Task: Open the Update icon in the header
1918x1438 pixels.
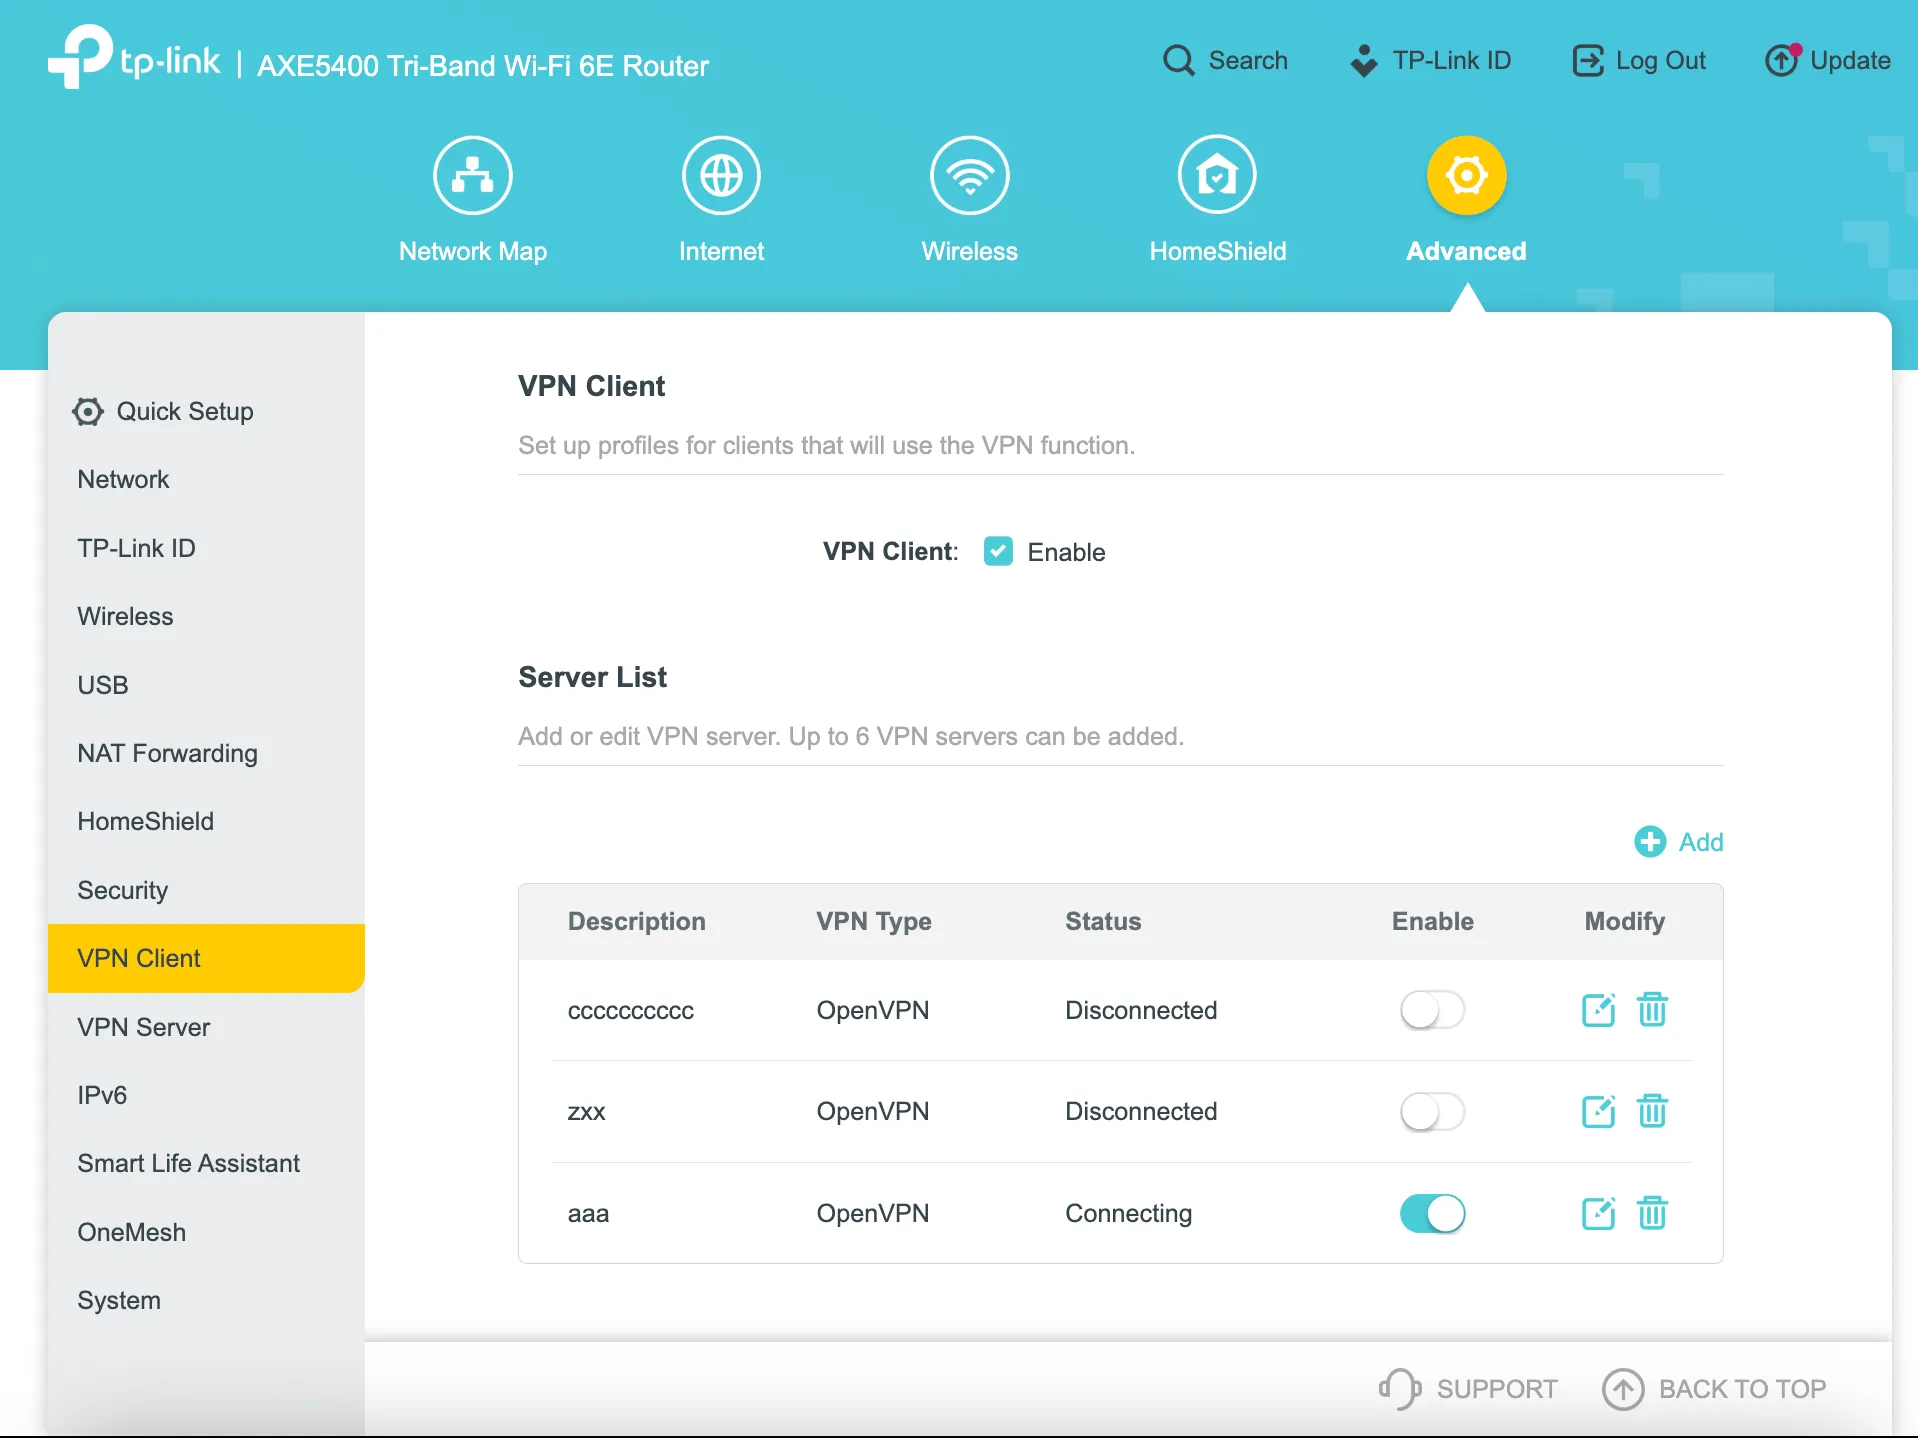Action: pyautogui.click(x=1782, y=60)
